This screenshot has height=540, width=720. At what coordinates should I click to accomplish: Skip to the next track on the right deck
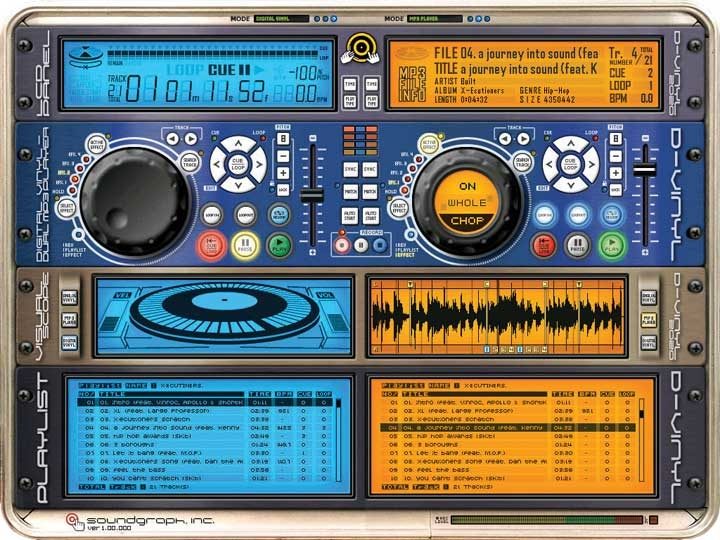pyautogui.click(x=523, y=138)
